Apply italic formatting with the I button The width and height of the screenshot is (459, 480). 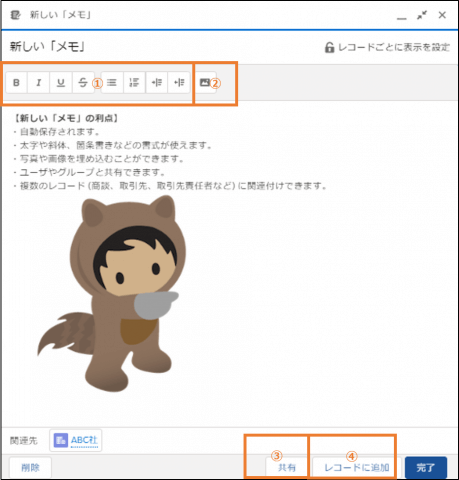coord(38,82)
